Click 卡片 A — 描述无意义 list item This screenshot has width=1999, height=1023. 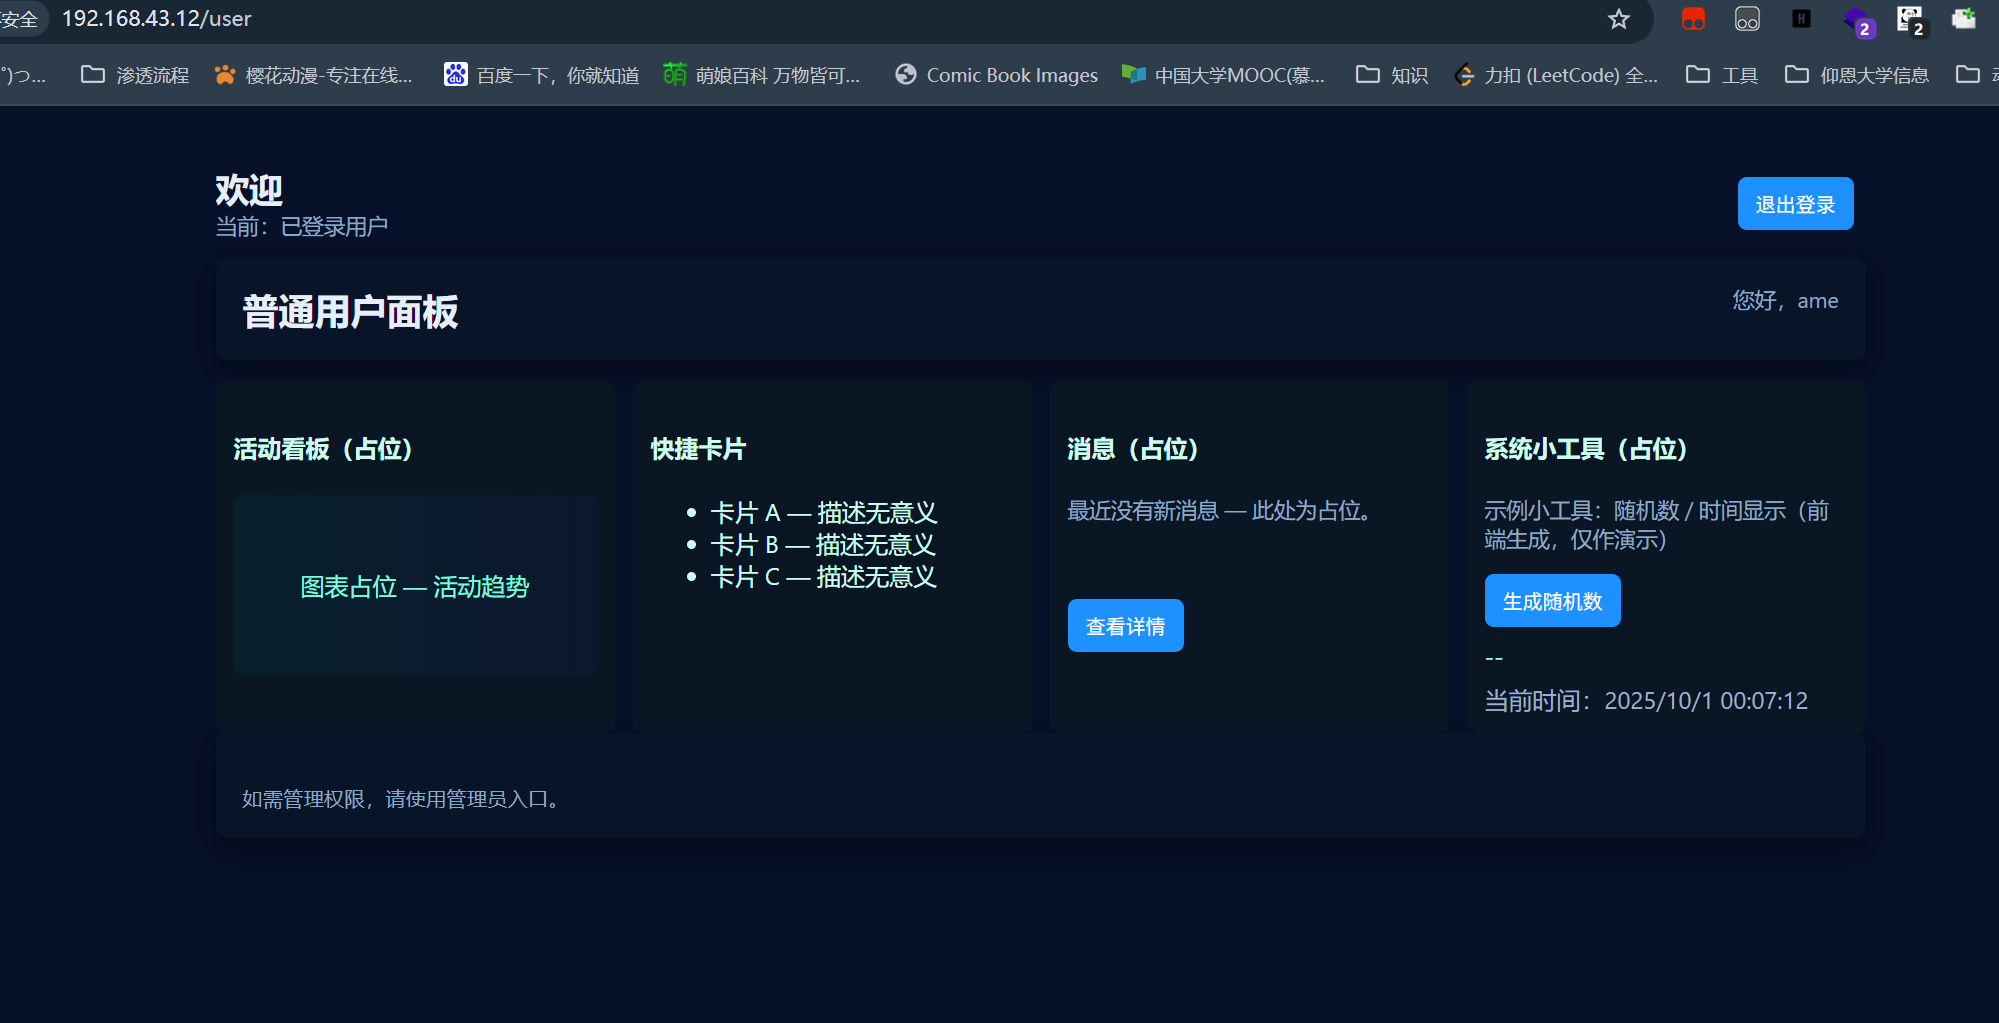(823, 513)
